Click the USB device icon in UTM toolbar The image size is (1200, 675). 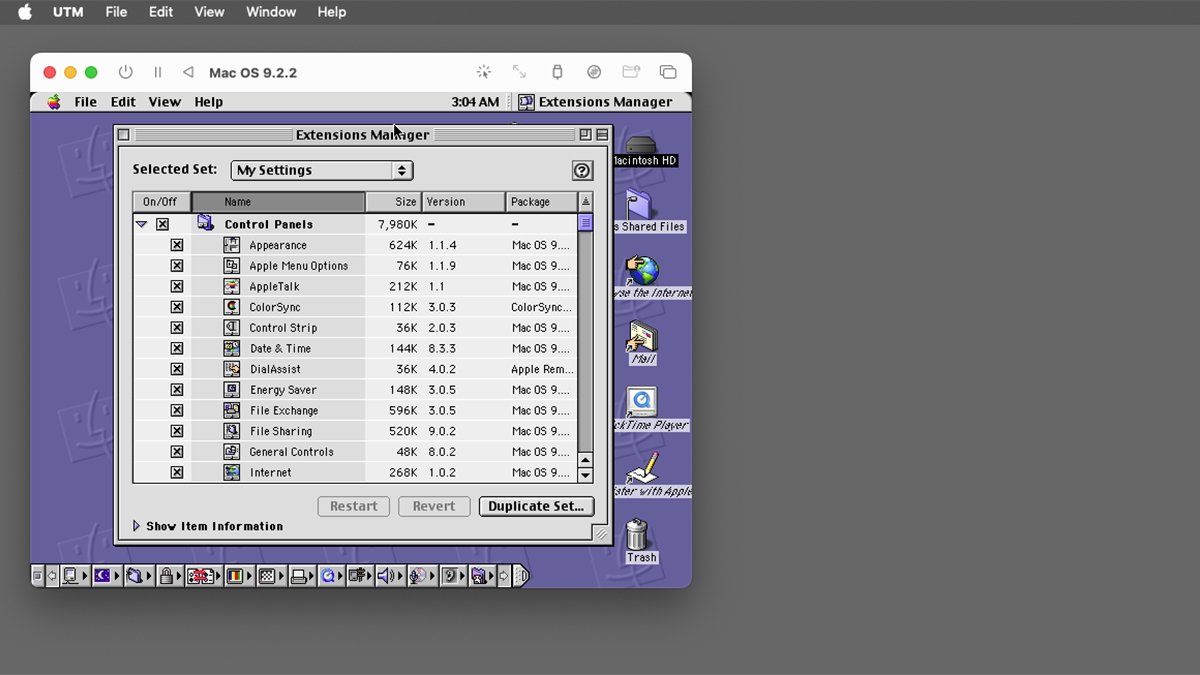click(x=557, y=72)
